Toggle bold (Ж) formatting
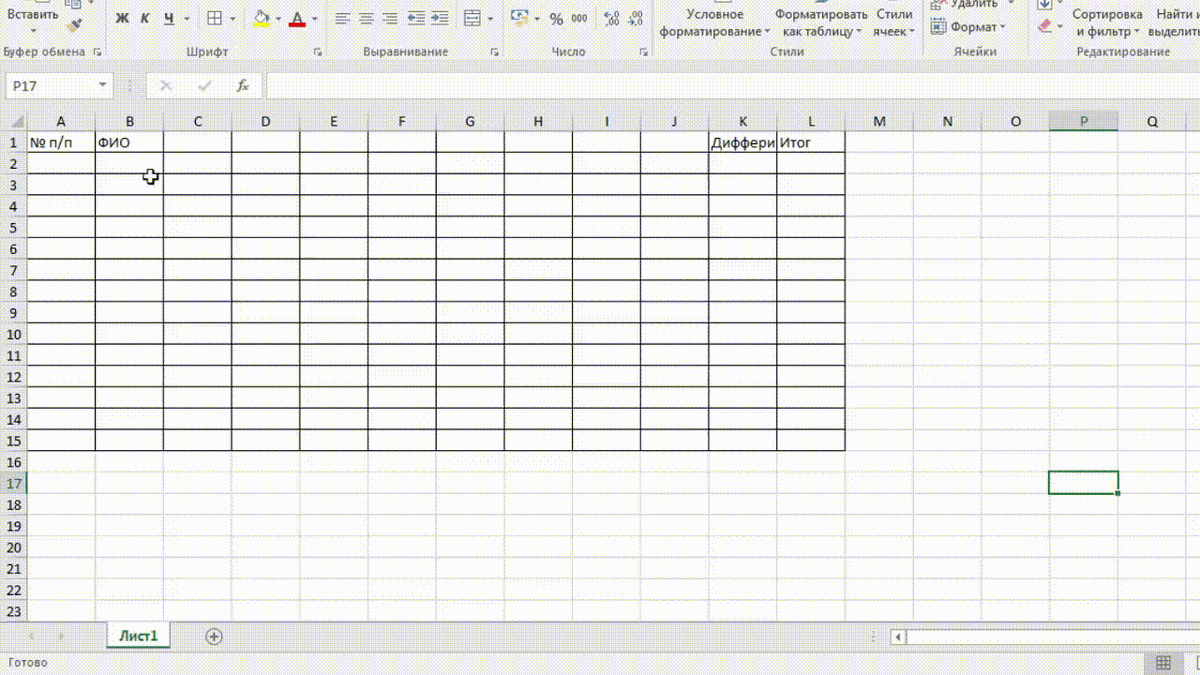The image size is (1200, 675). click(122, 19)
